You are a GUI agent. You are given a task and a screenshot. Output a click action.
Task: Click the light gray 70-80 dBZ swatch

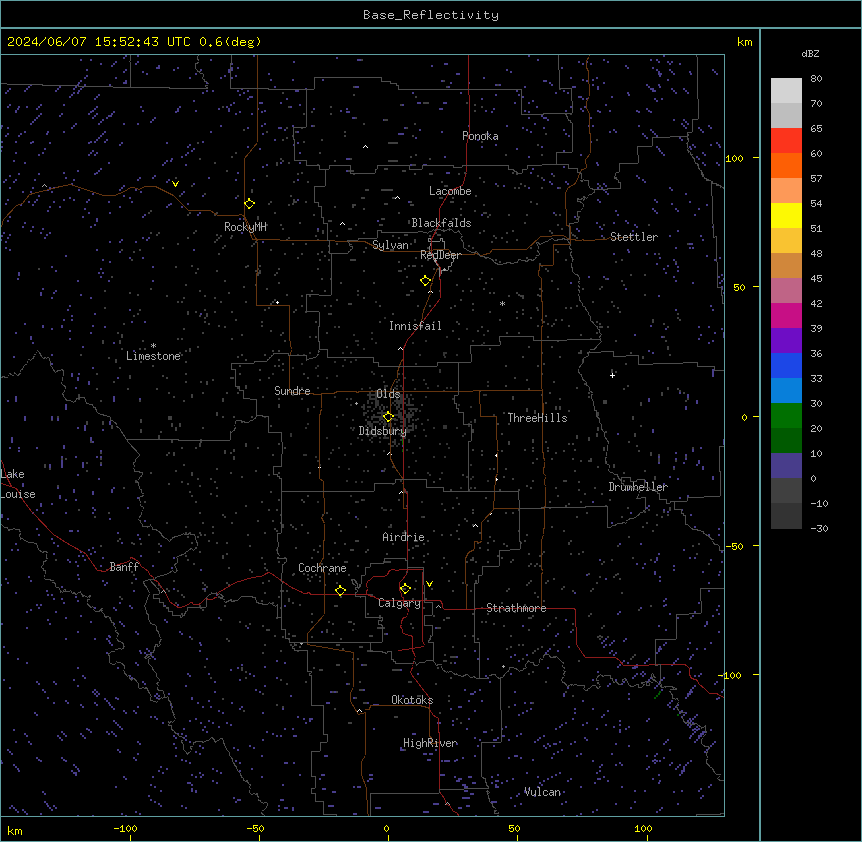coord(786,91)
